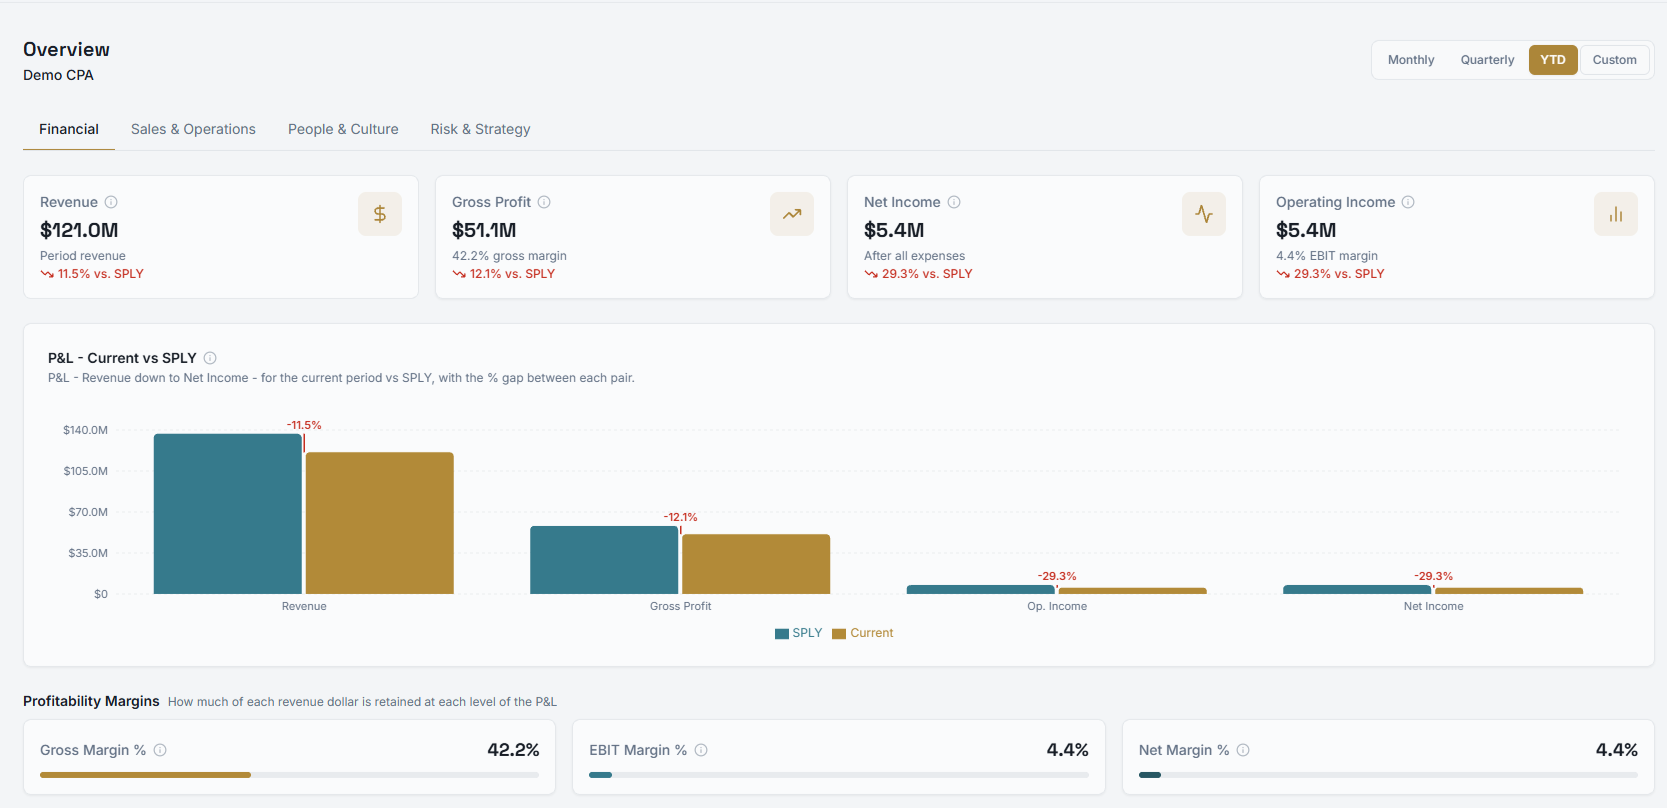Screen dimensions: 1667x808
Task: Click the Current Net Income bar
Action: point(1509,591)
